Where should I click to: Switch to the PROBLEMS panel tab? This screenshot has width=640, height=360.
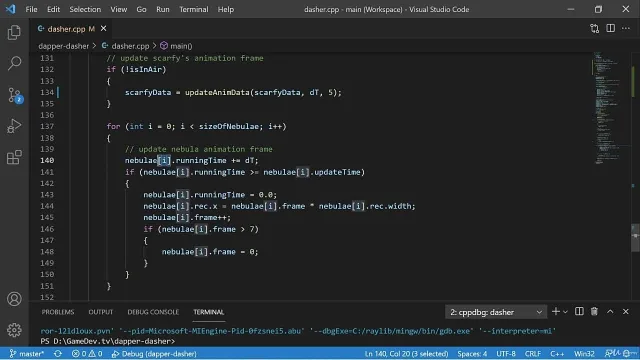[x=58, y=312]
